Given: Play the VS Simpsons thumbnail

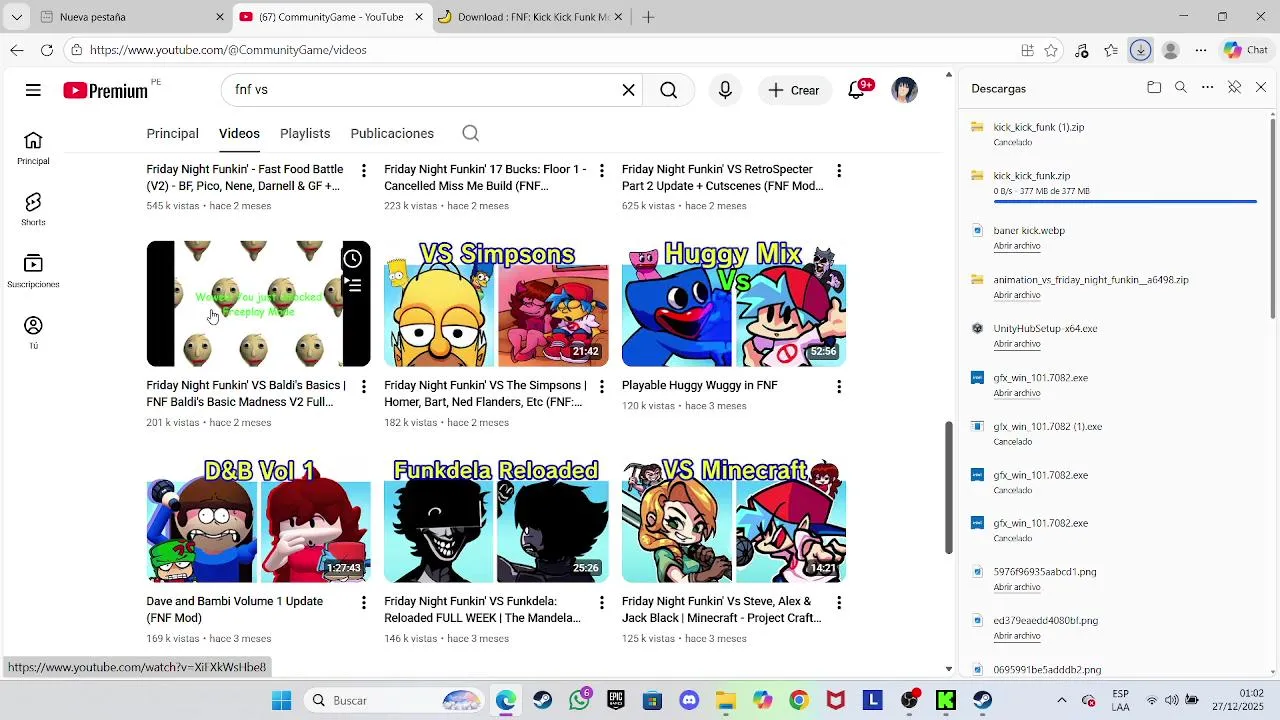Looking at the screenshot, I should [x=496, y=304].
